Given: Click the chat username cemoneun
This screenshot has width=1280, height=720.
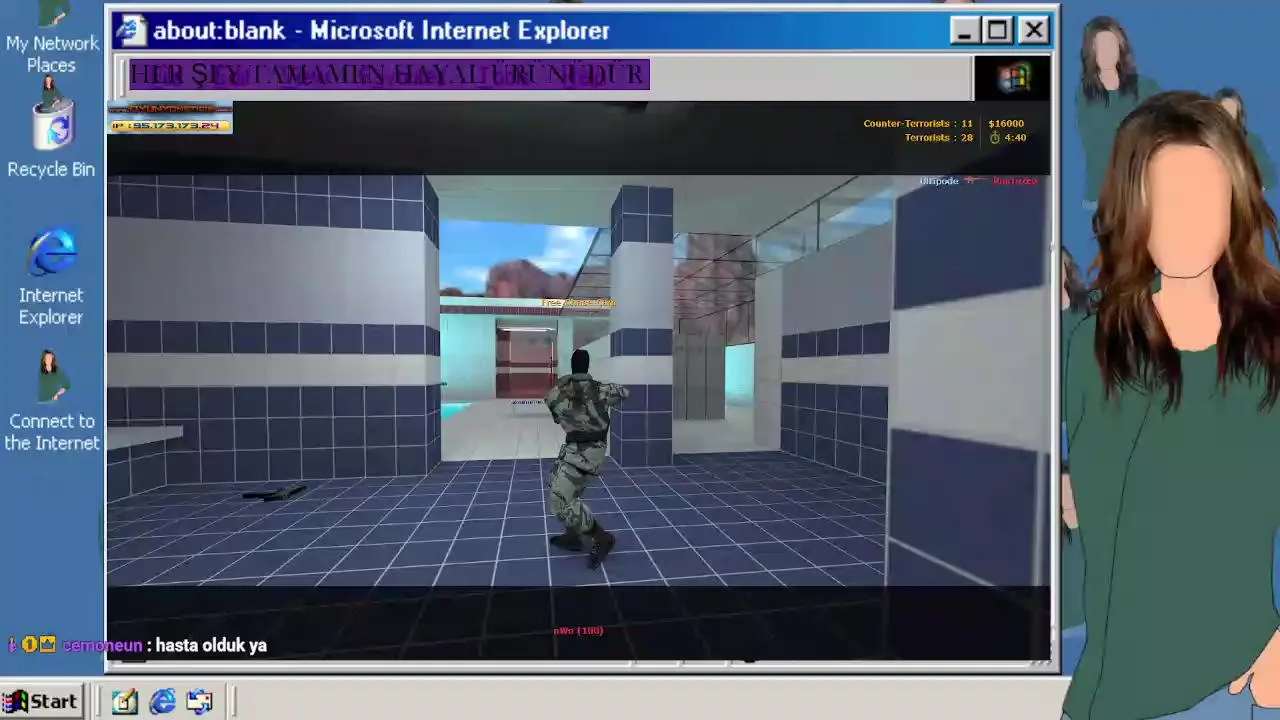Looking at the screenshot, I should pos(102,646).
